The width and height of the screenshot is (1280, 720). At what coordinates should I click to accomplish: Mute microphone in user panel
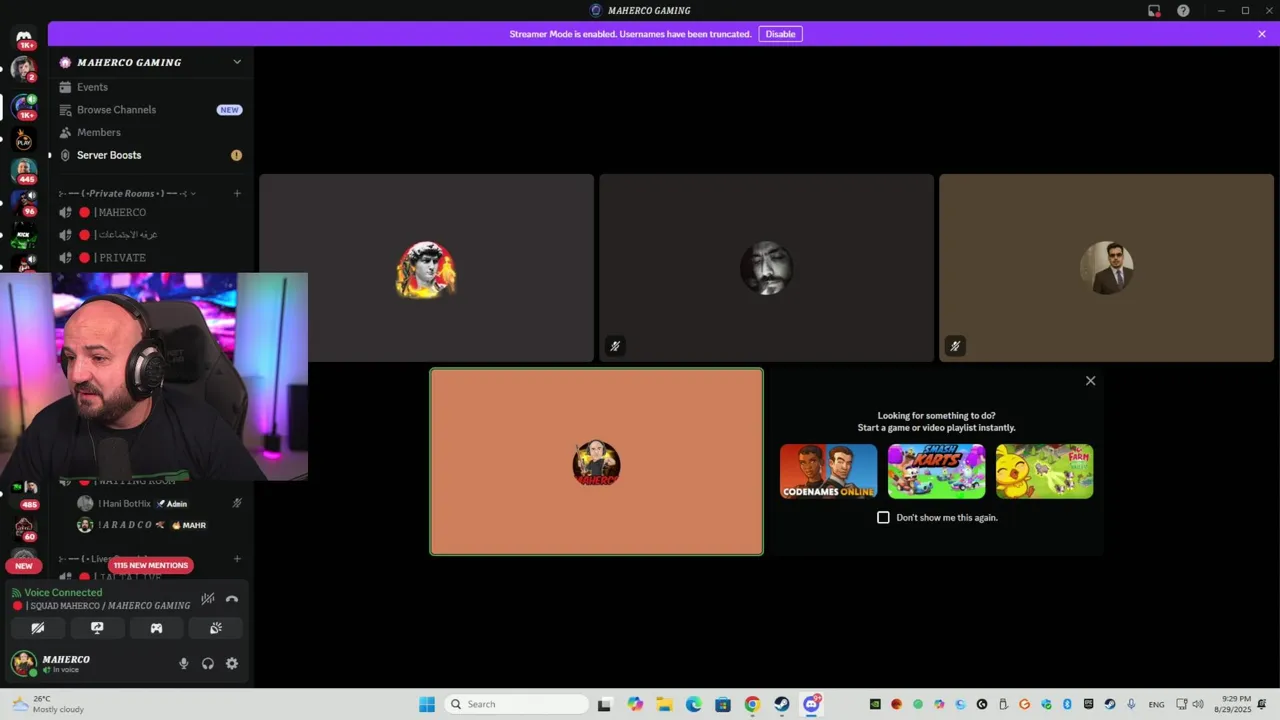tap(183, 663)
